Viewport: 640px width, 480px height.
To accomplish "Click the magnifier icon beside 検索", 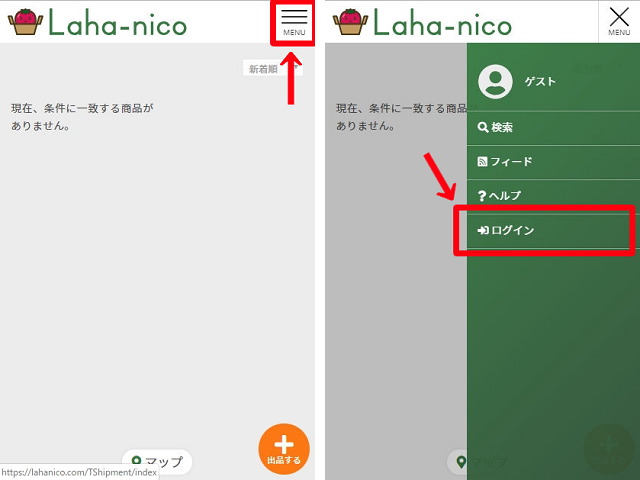I will 482,128.
